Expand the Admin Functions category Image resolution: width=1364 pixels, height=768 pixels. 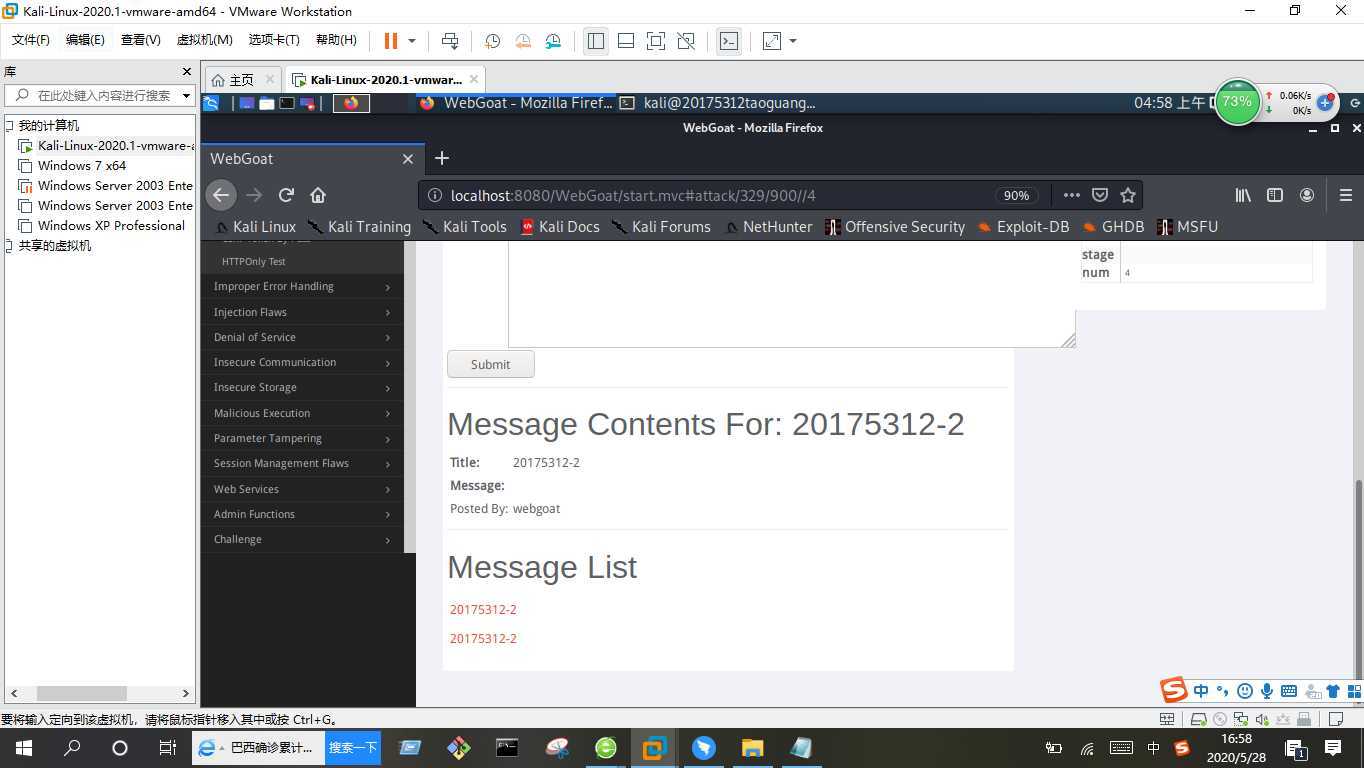(302, 514)
